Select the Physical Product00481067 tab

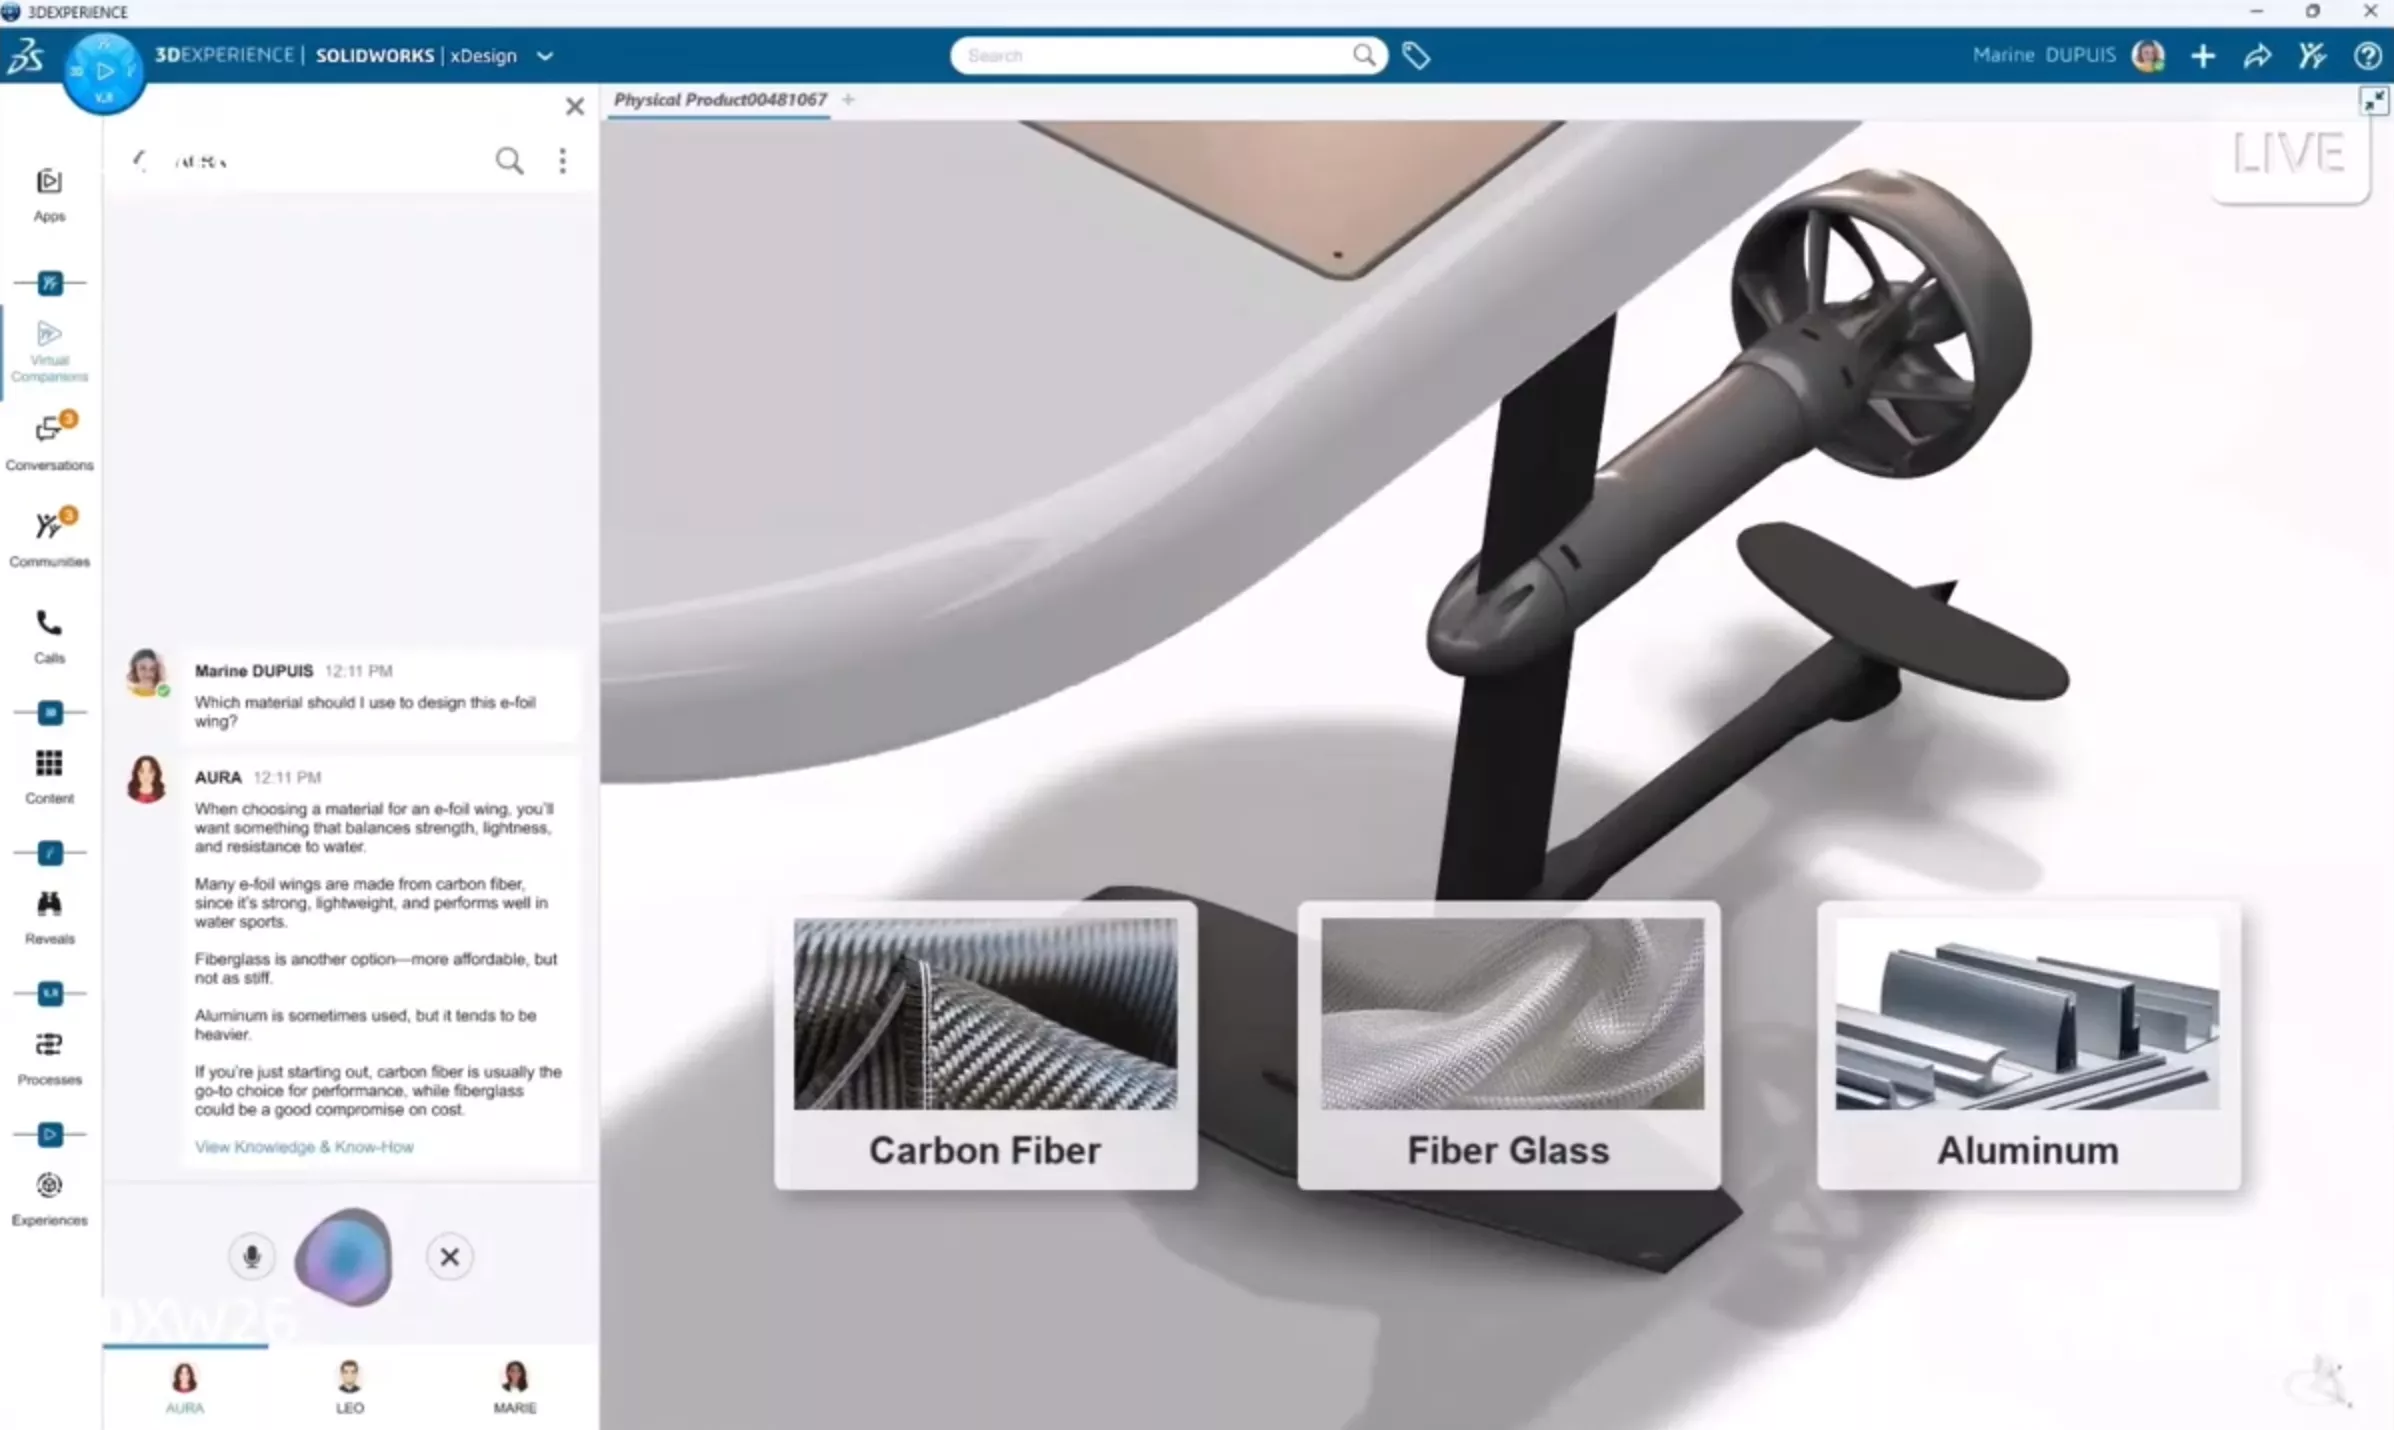(x=720, y=100)
